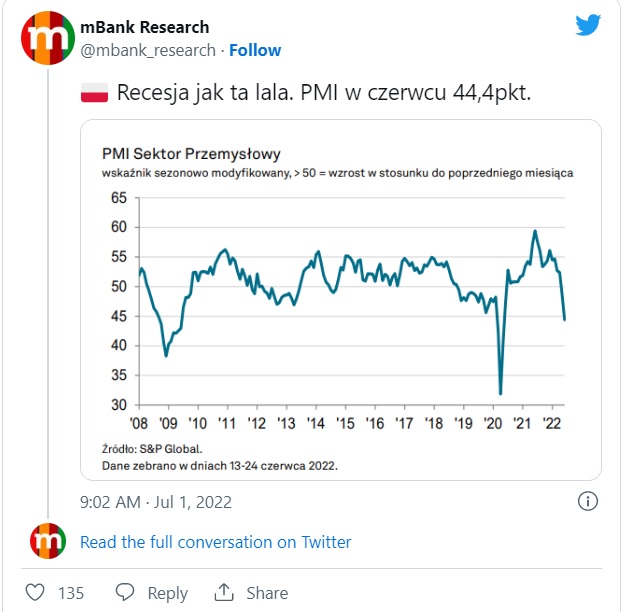This screenshot has height=612, width=629.
Task: Click the small mBank avatar beside conversation link
Action: (47, 541)
